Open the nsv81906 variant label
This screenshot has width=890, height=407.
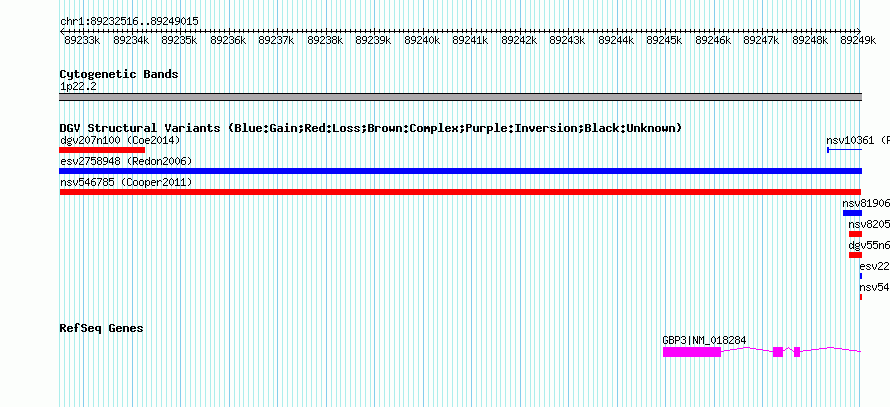coord(866,204)
